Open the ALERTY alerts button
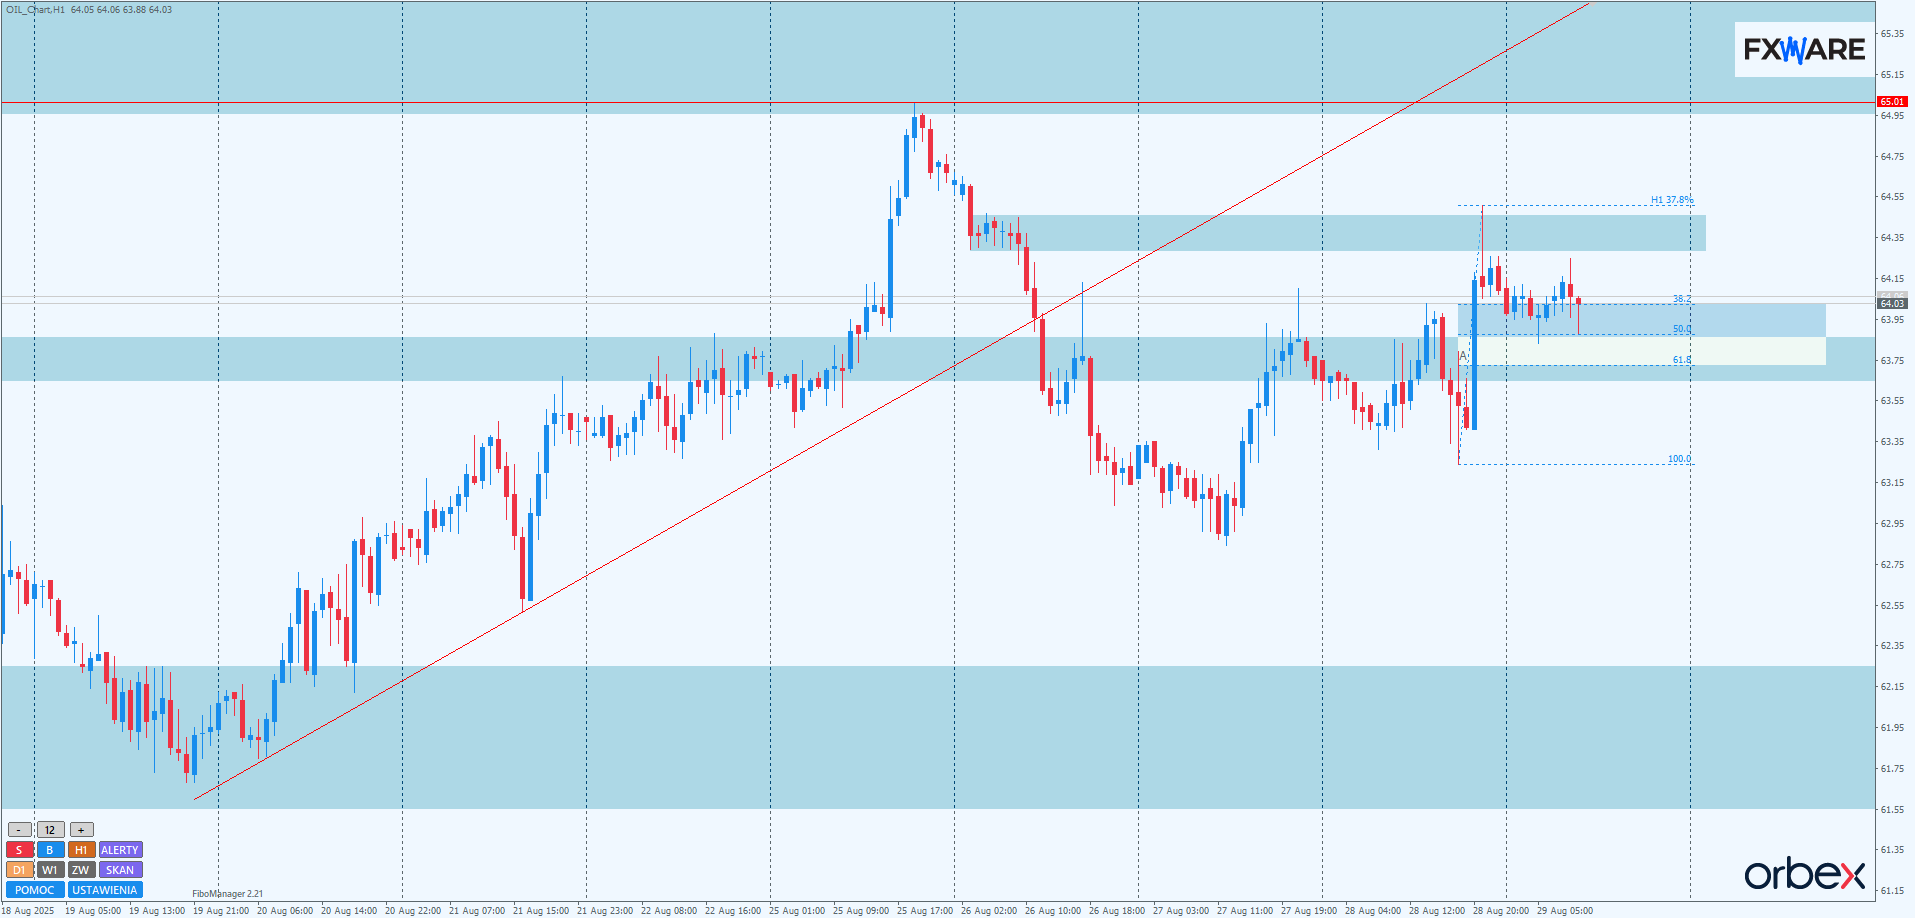This screenshot has height=918, width=1915. pyautogui.click(x=120, y=850)
